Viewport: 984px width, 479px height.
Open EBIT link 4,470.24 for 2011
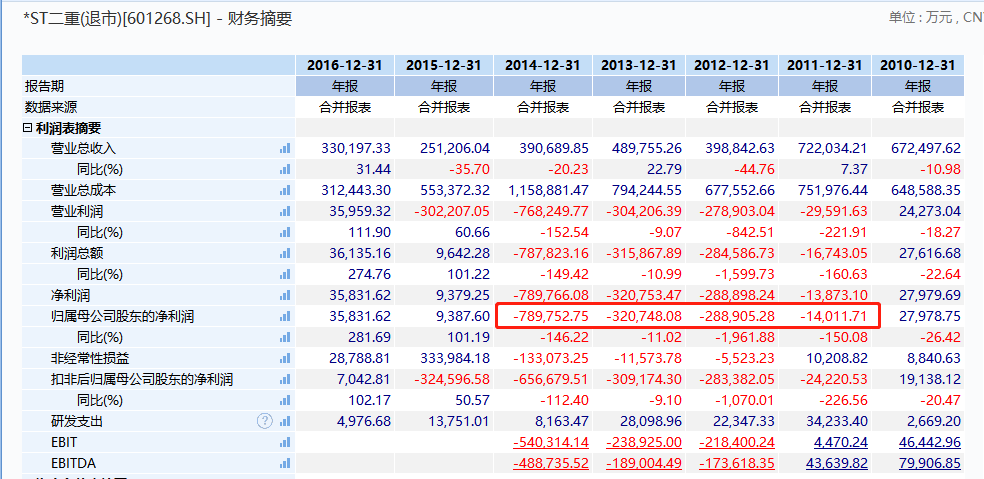pos(841,443)
